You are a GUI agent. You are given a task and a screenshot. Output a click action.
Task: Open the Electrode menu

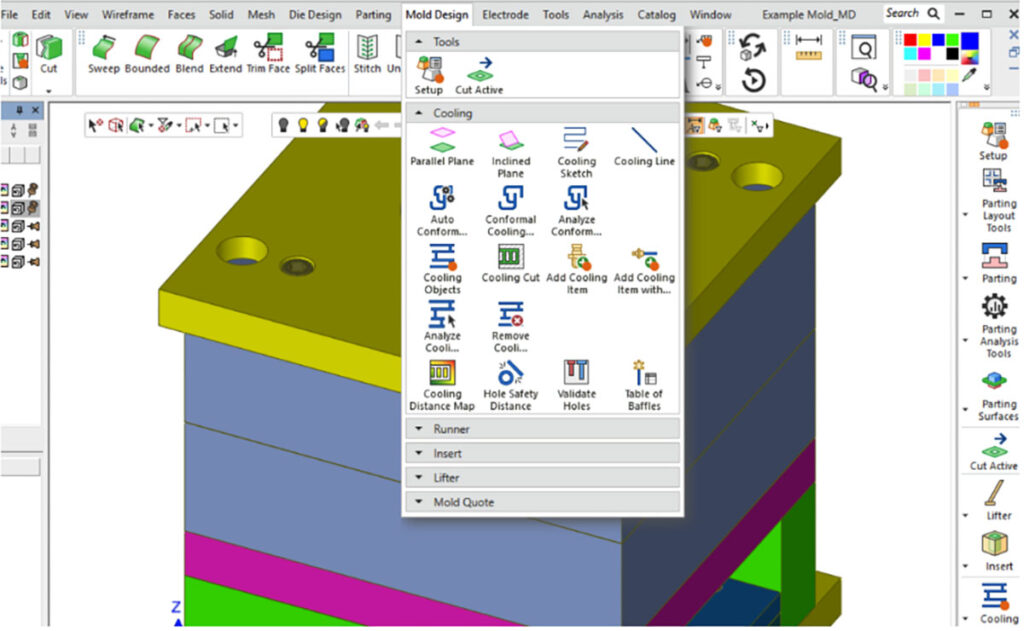[506, 15]
